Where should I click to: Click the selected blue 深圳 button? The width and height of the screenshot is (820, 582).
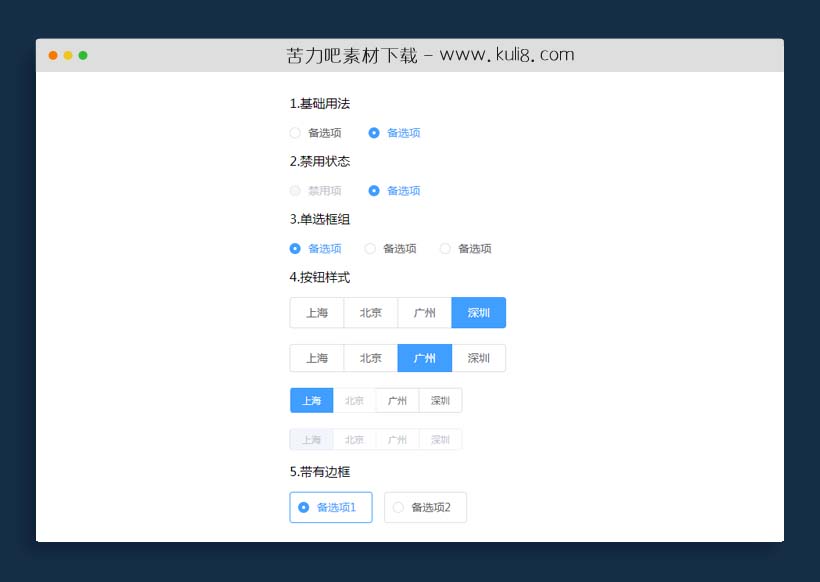pyautogui.click(x=479, y=312)
